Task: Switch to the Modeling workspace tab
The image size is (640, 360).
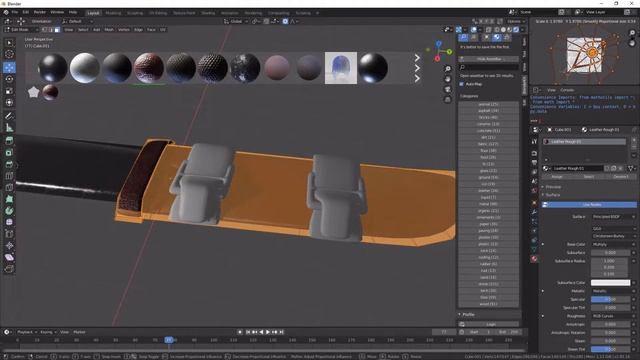Action: pyautogui.click(x=113, y=13)
